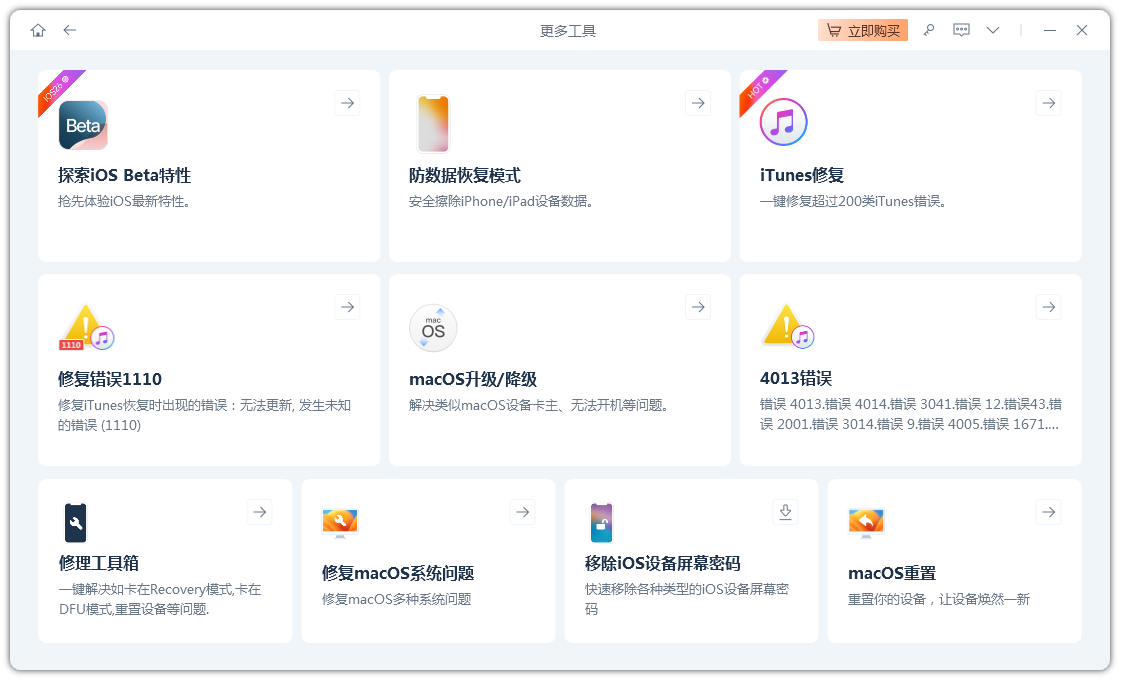Open the 防数据恢复模式 arrow button
This screenshot has height=681, width=1121.
pyautogui.click(x=698, y=102)
